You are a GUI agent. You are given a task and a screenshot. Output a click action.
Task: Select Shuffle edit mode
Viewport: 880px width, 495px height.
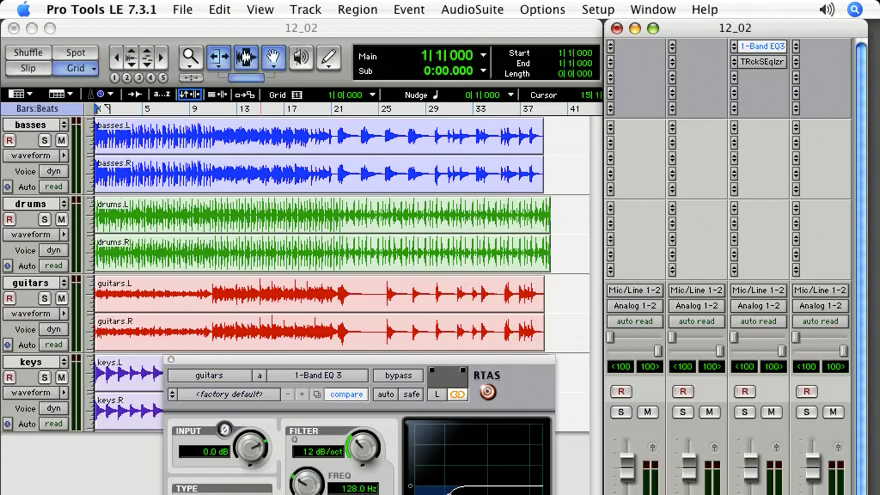tap(28, 53)
